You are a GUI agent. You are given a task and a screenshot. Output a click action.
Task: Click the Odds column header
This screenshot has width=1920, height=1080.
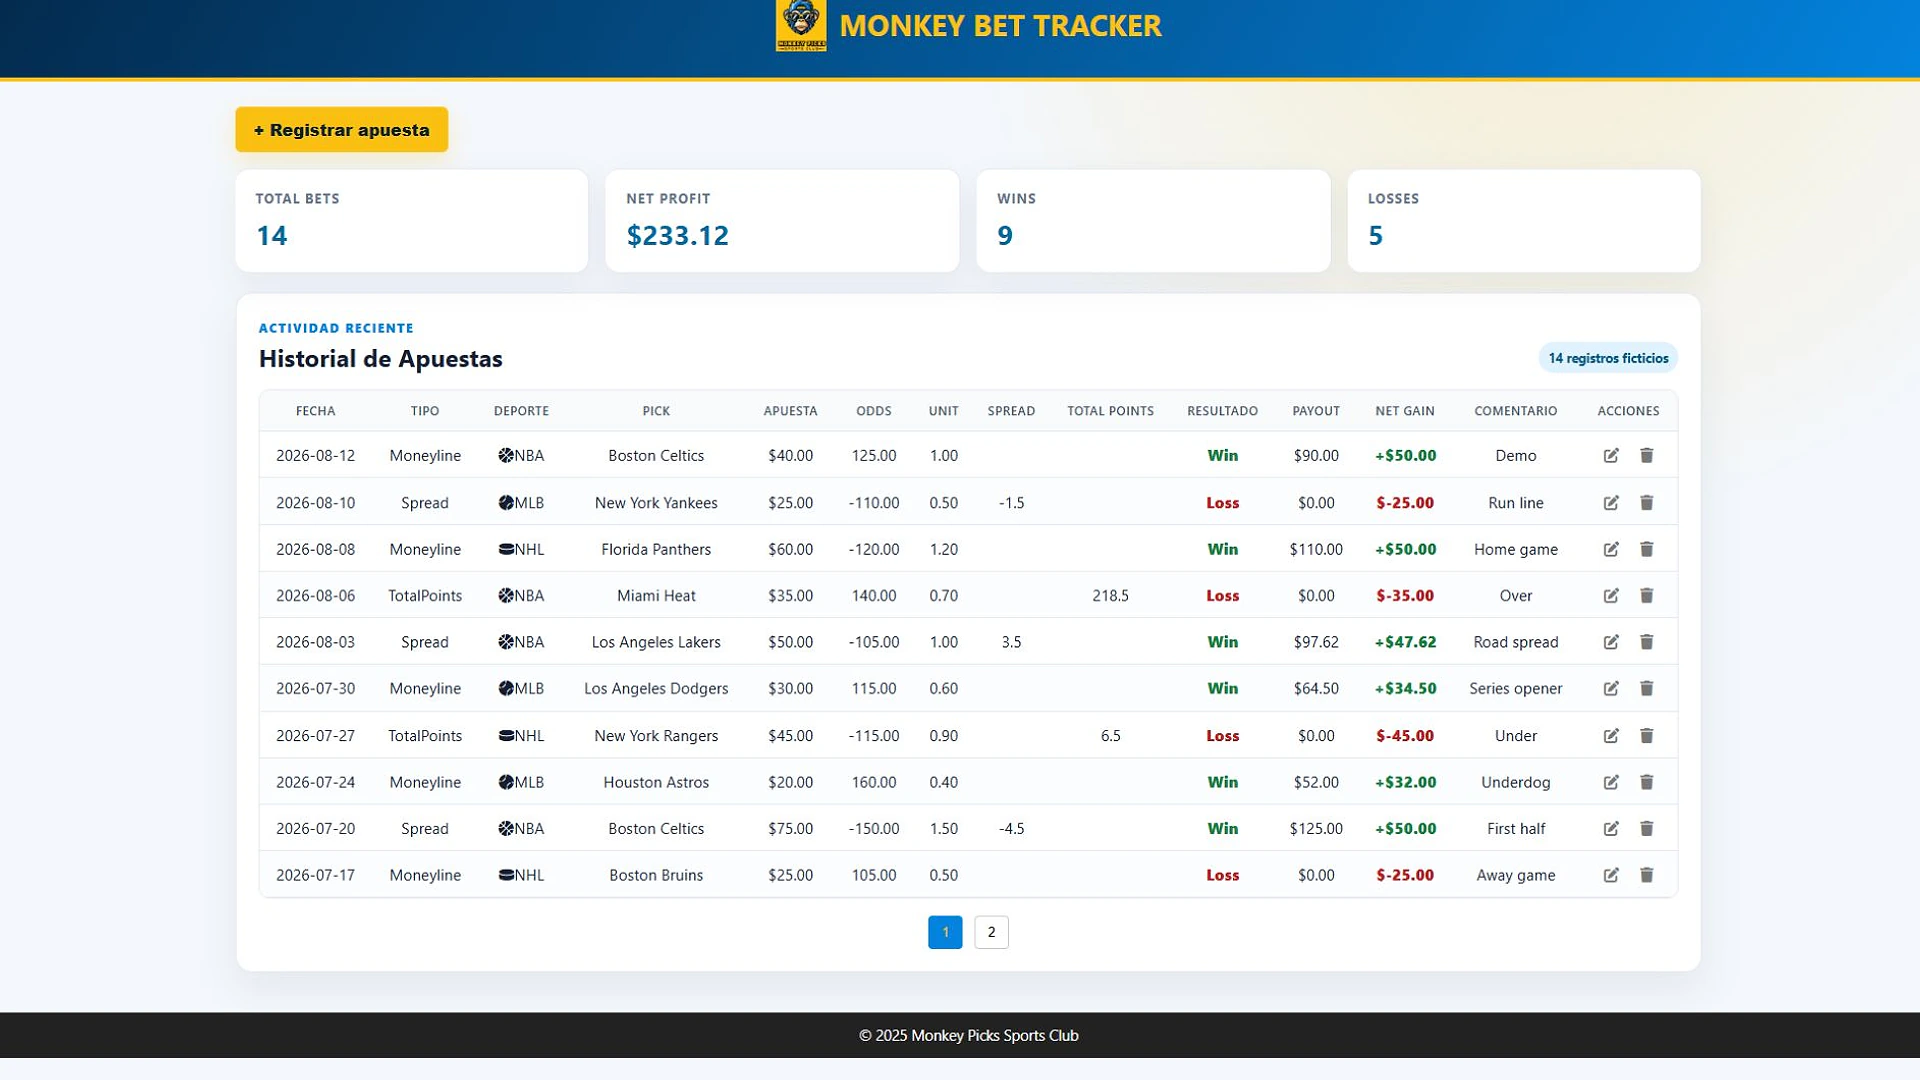pos(873,411)
